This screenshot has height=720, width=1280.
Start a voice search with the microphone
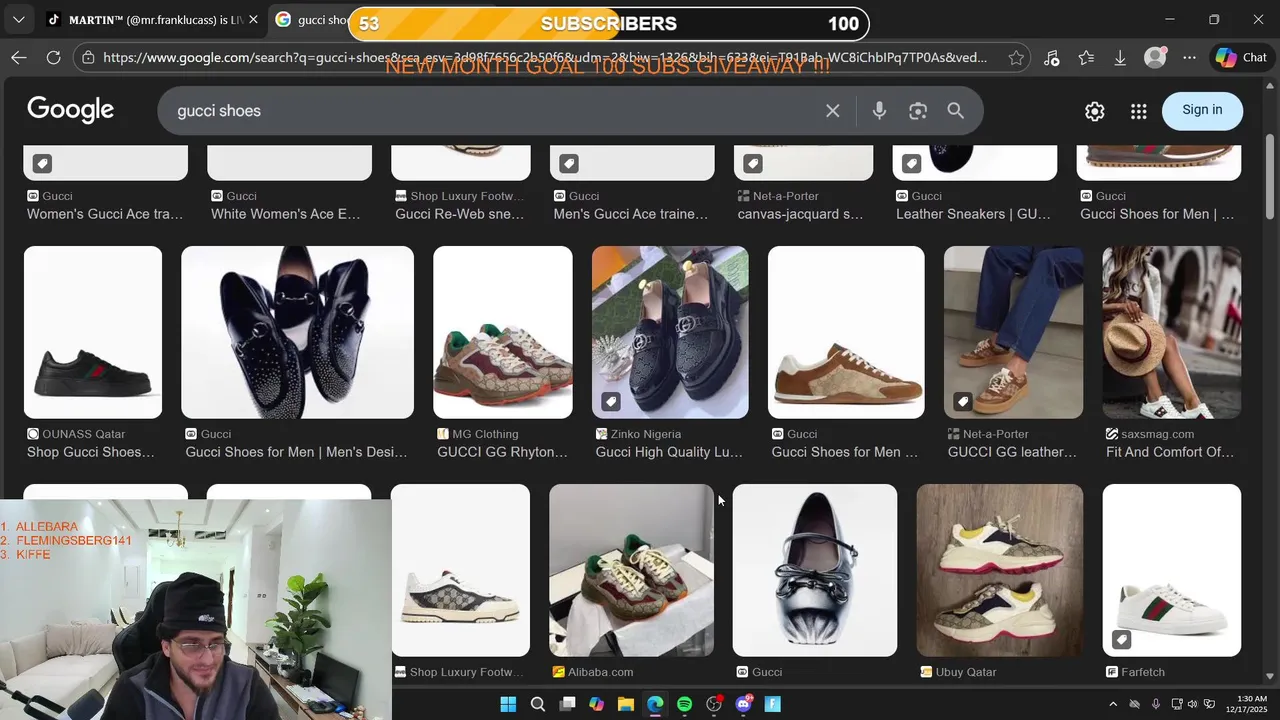(x=879, y=111)
